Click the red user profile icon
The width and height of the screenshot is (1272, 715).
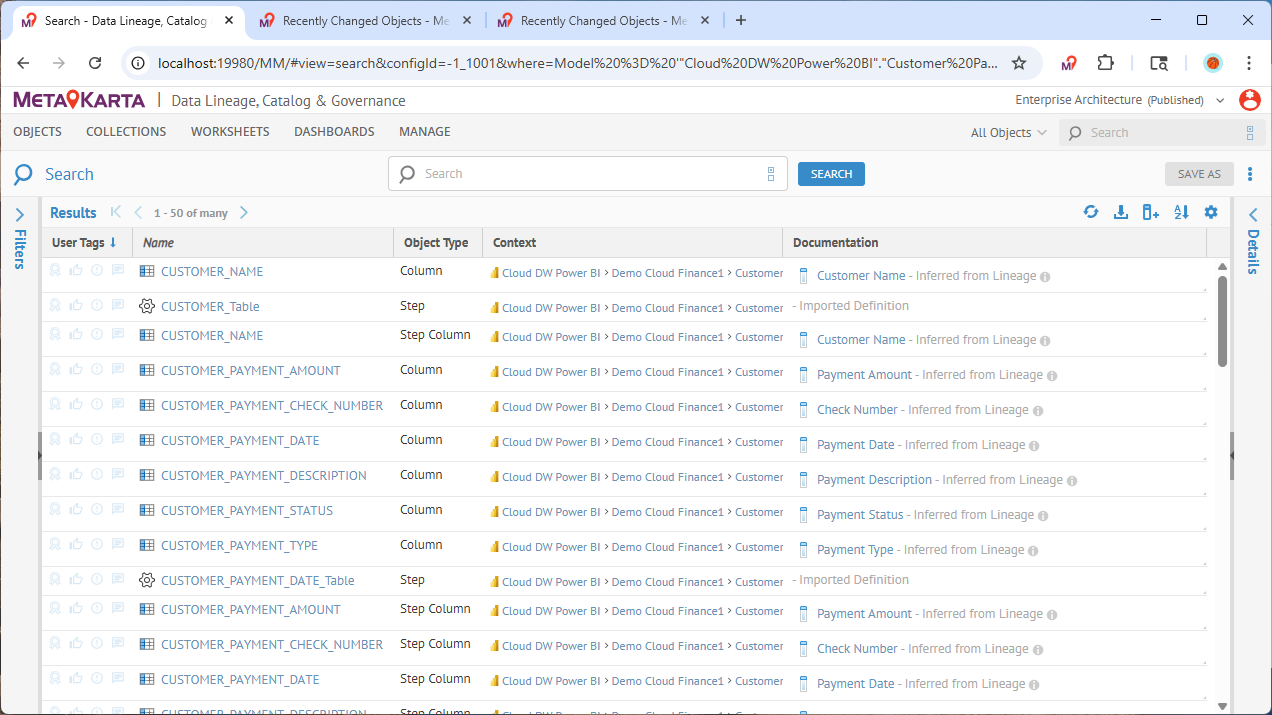(1249, 100)
